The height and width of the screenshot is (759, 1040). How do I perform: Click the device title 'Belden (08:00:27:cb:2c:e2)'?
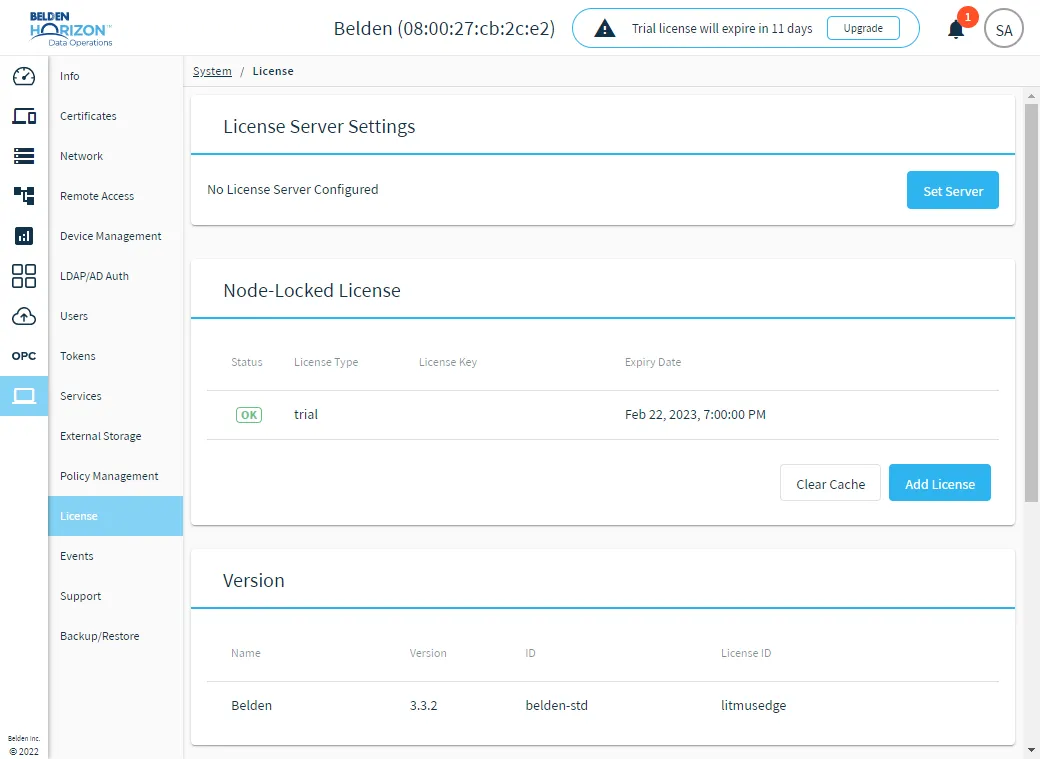pyautogui.click(x=444, y=29)
